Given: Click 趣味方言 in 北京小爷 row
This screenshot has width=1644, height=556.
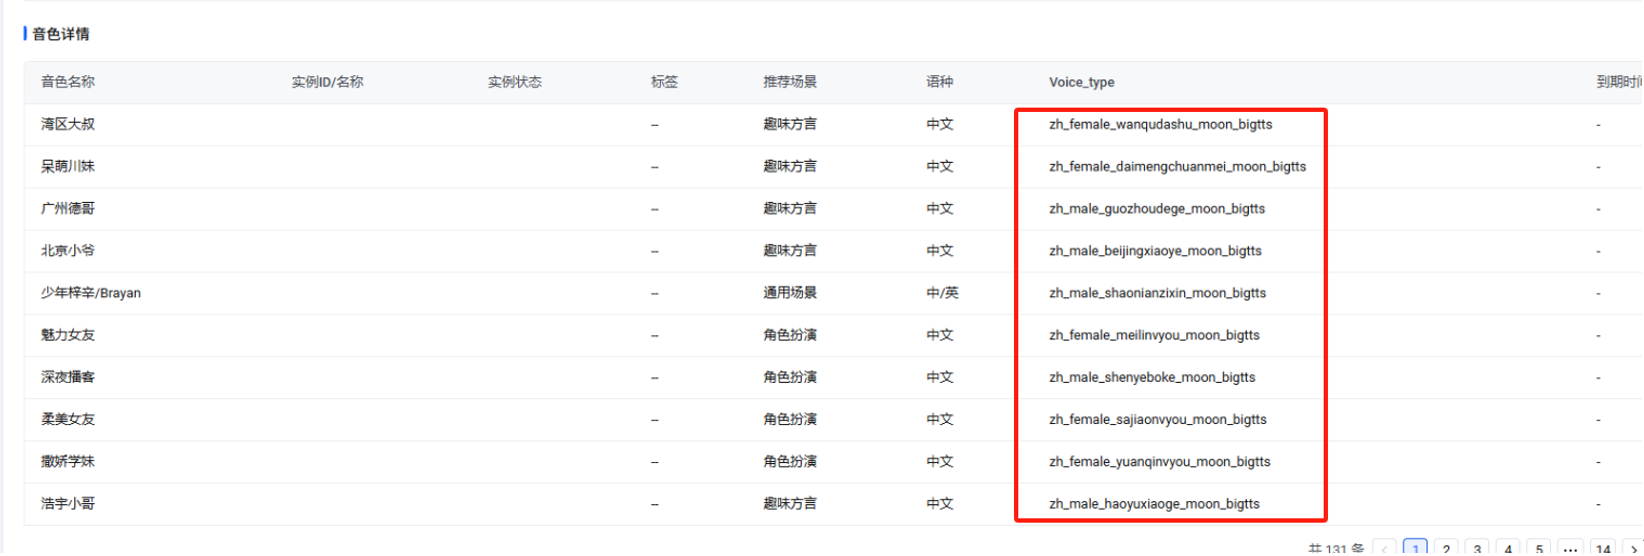Looking at the screenshot, I should click(790, 250).
